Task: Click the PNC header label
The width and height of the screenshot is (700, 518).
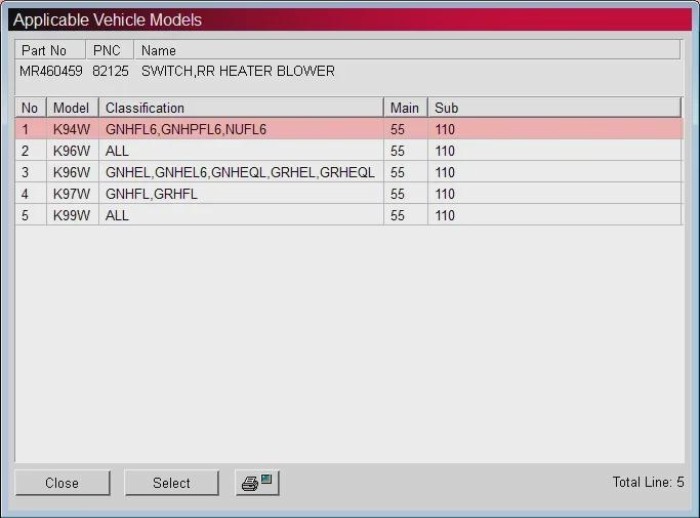Action: pyautogui.click(x=107, y=50)
